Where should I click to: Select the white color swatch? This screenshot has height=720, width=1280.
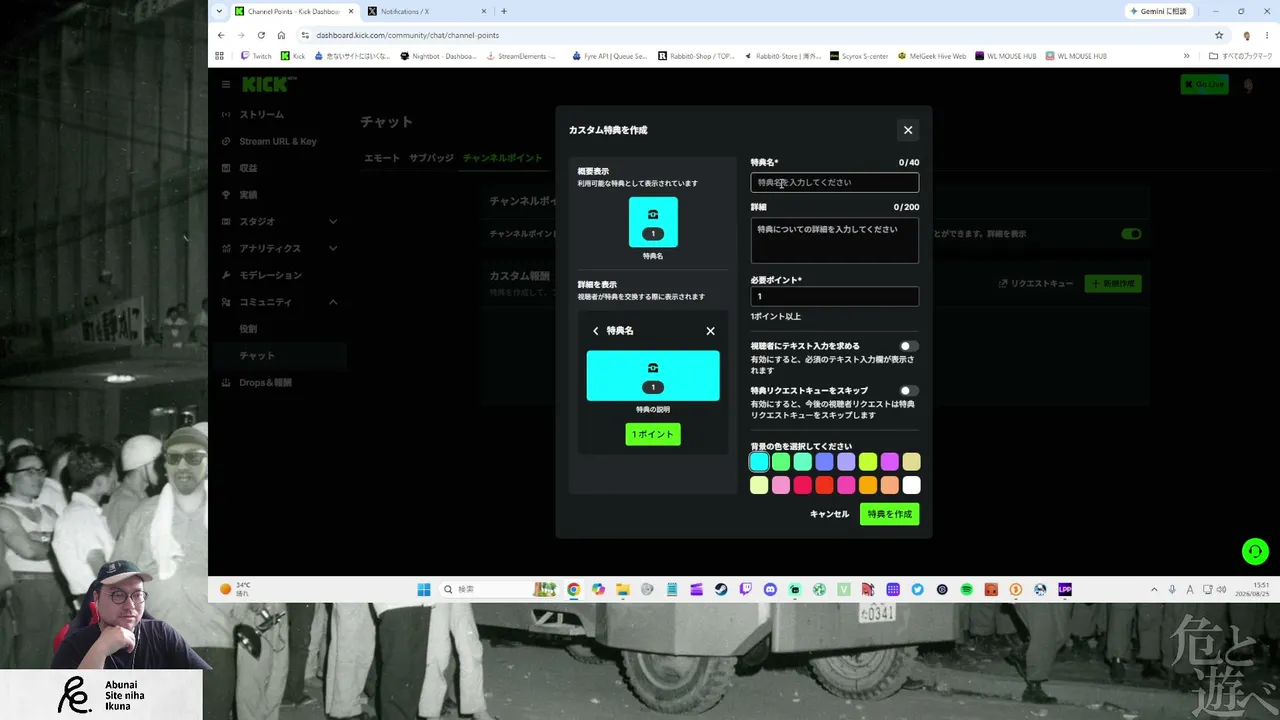click(x=911, y=486)
